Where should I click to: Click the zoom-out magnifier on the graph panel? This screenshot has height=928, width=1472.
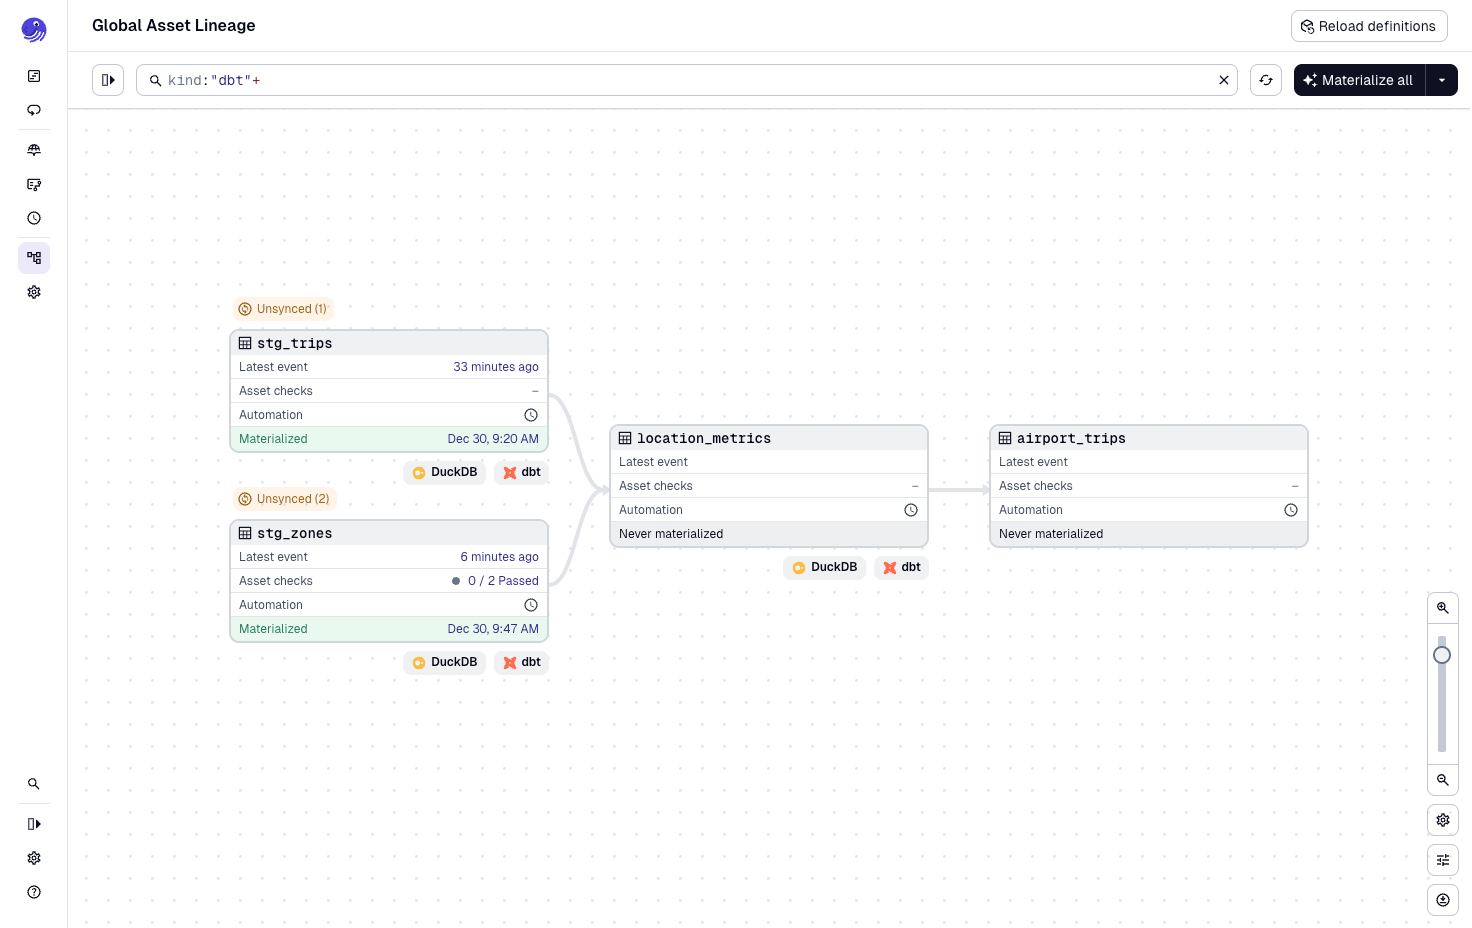coord(1442,780)
